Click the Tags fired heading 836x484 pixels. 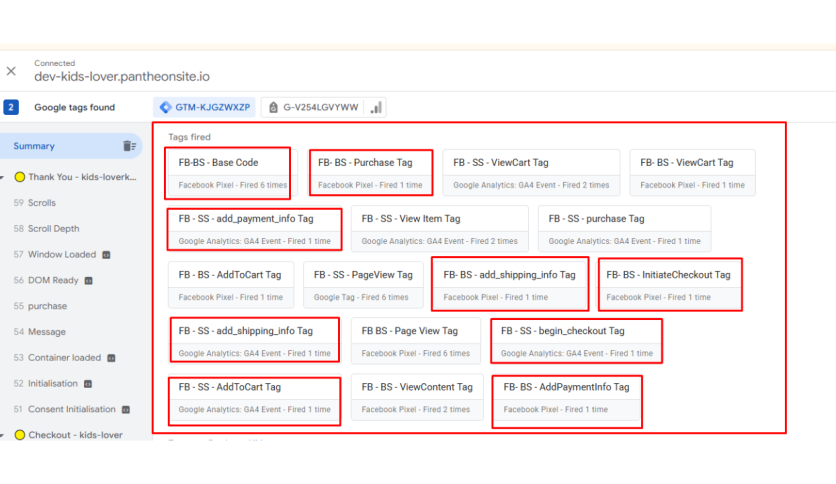point(189,137)
